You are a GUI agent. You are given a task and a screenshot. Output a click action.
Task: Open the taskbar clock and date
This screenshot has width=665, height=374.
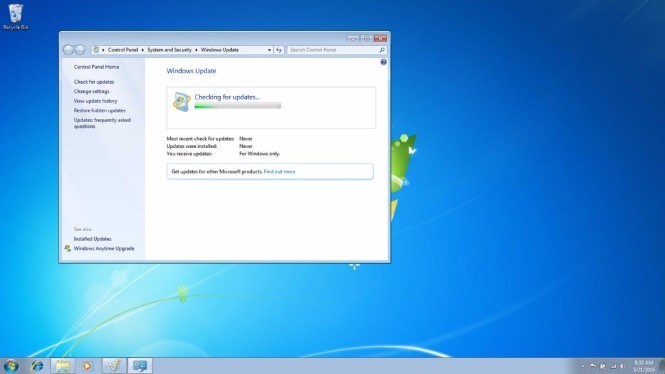coord(644,366)
